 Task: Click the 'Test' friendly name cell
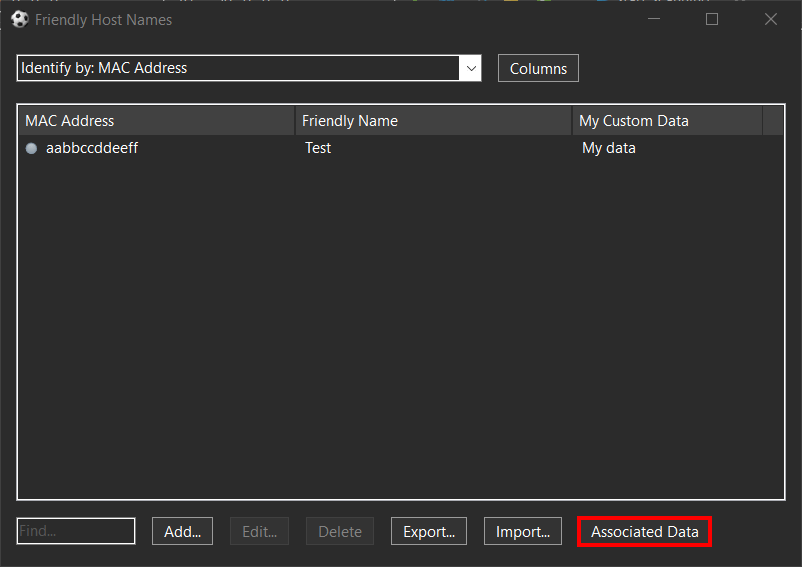[318, 148]
